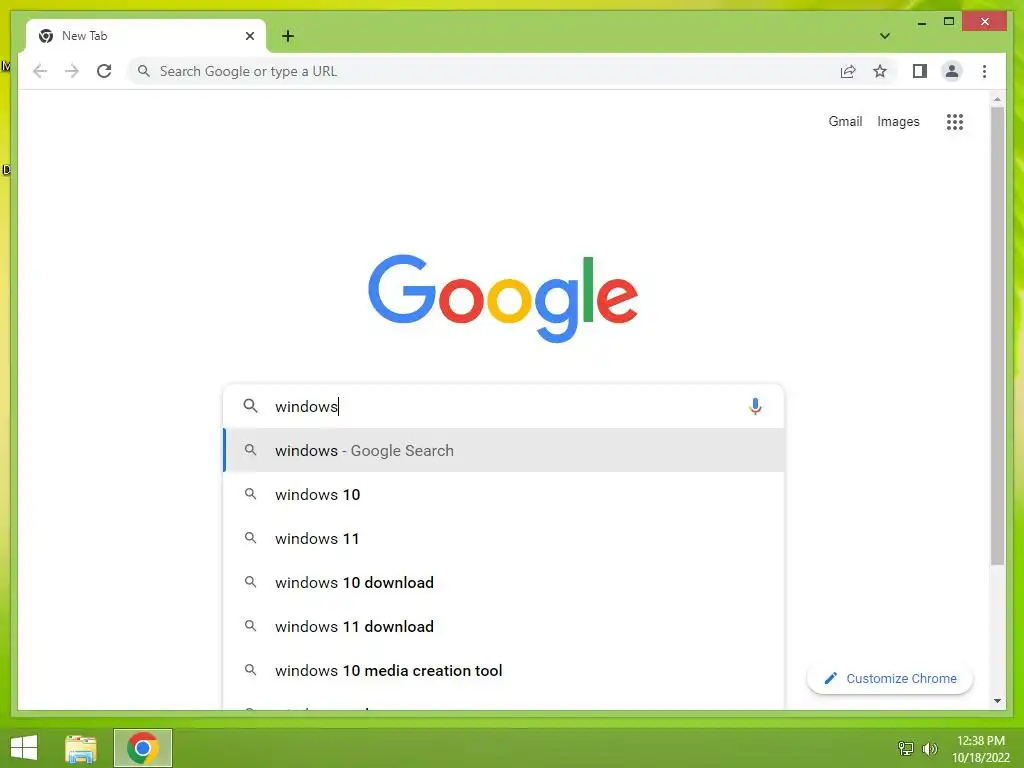This screenshot has width=1024, height=768.
Task: Open the tab search chevron
Action: [x=884, y=36]
